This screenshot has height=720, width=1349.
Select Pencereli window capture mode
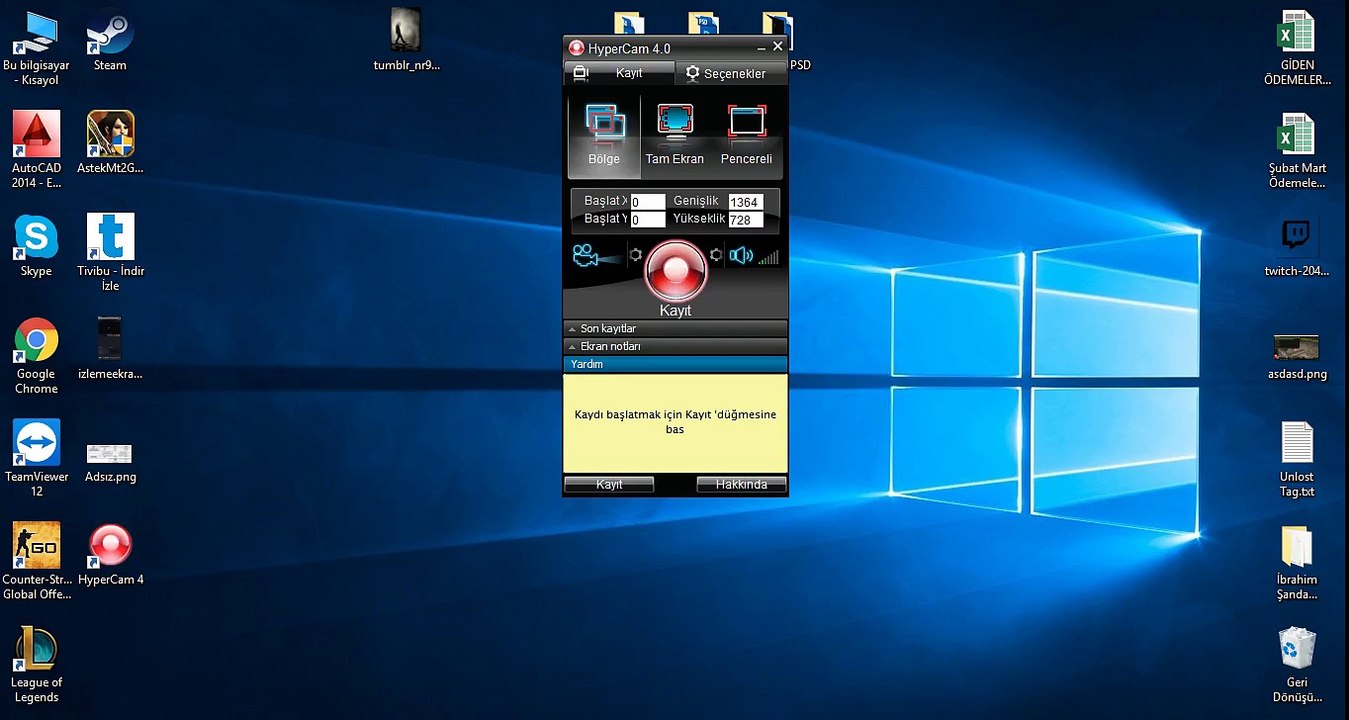(x=746, y=135)
